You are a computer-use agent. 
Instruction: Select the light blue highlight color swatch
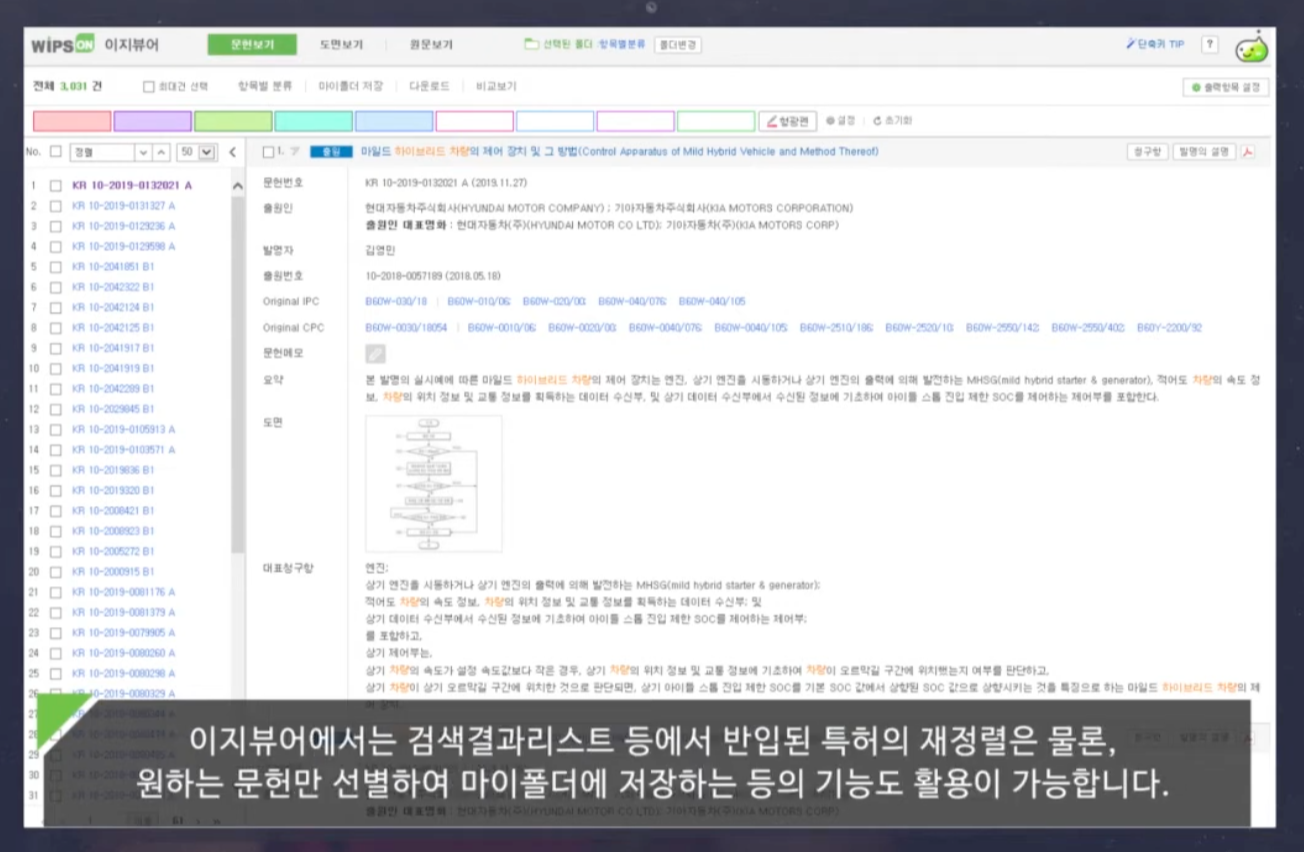pyautogui.click(x=394, y=121)
